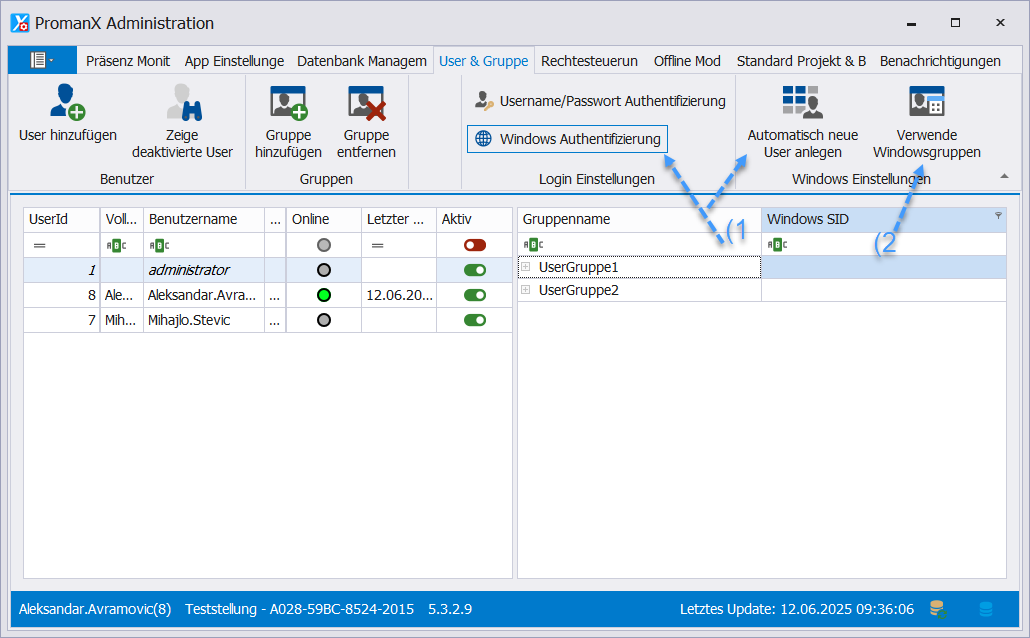The image size is (1030, 638).
Task: Sort by the UserId column header
Action: click(62, 219)
